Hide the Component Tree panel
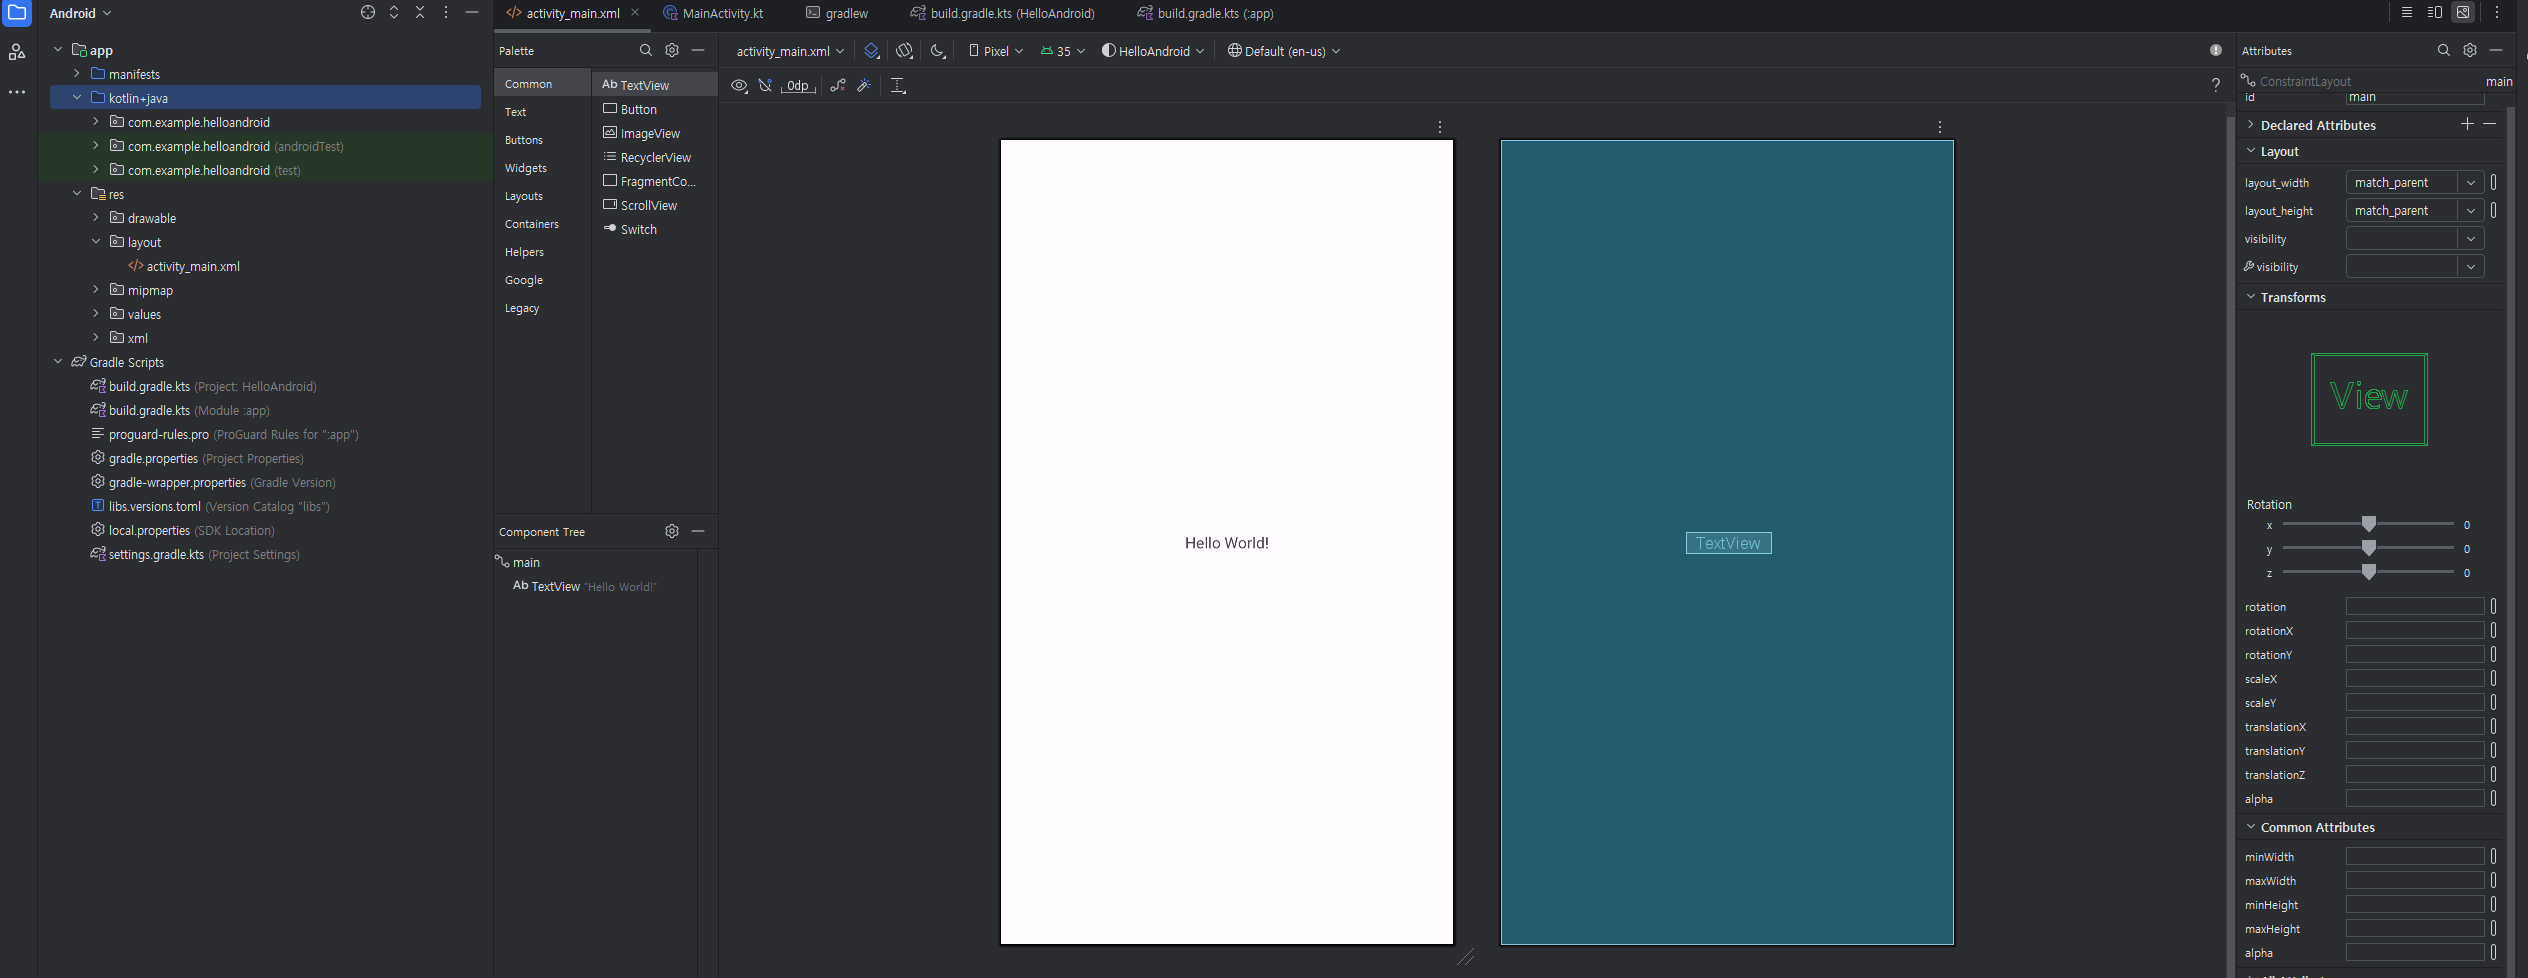The image size is (2528, 978). coord(698,531)
